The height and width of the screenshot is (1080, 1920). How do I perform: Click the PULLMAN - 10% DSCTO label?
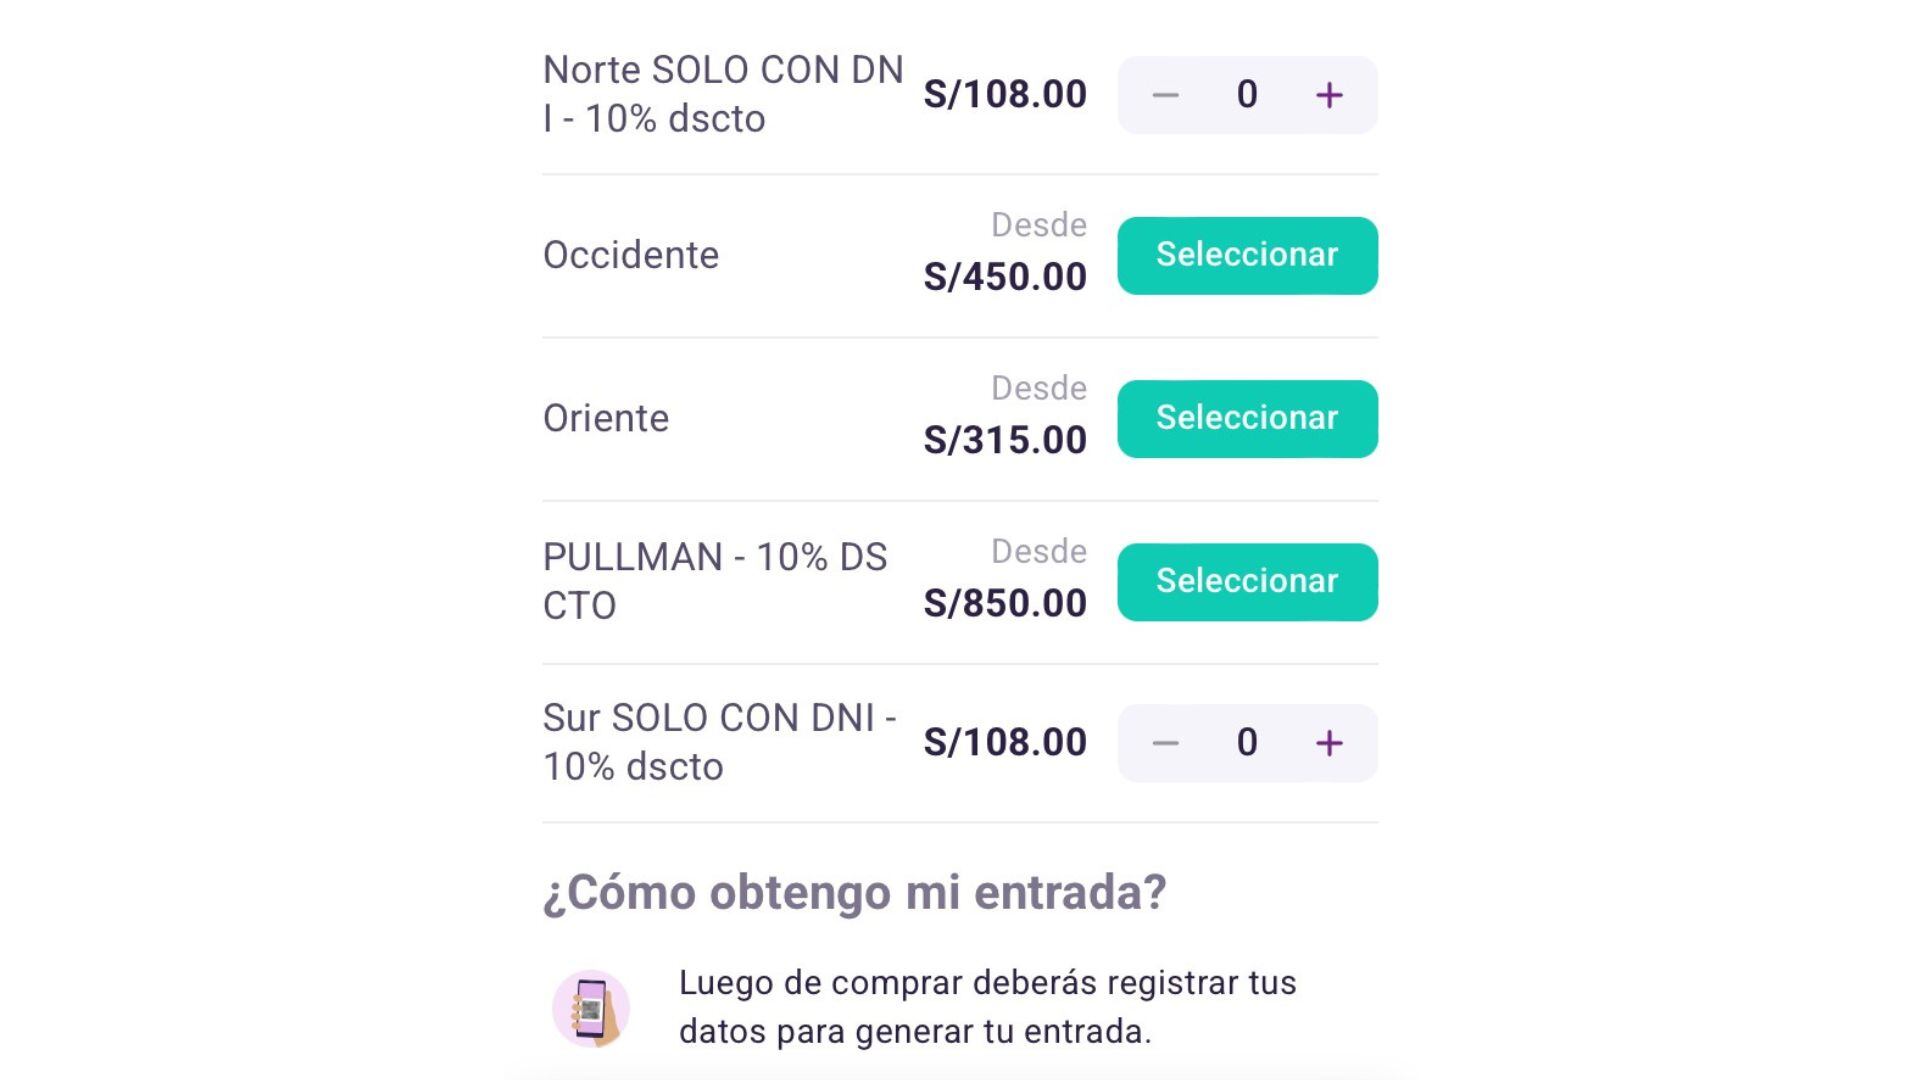click(714, 581)
